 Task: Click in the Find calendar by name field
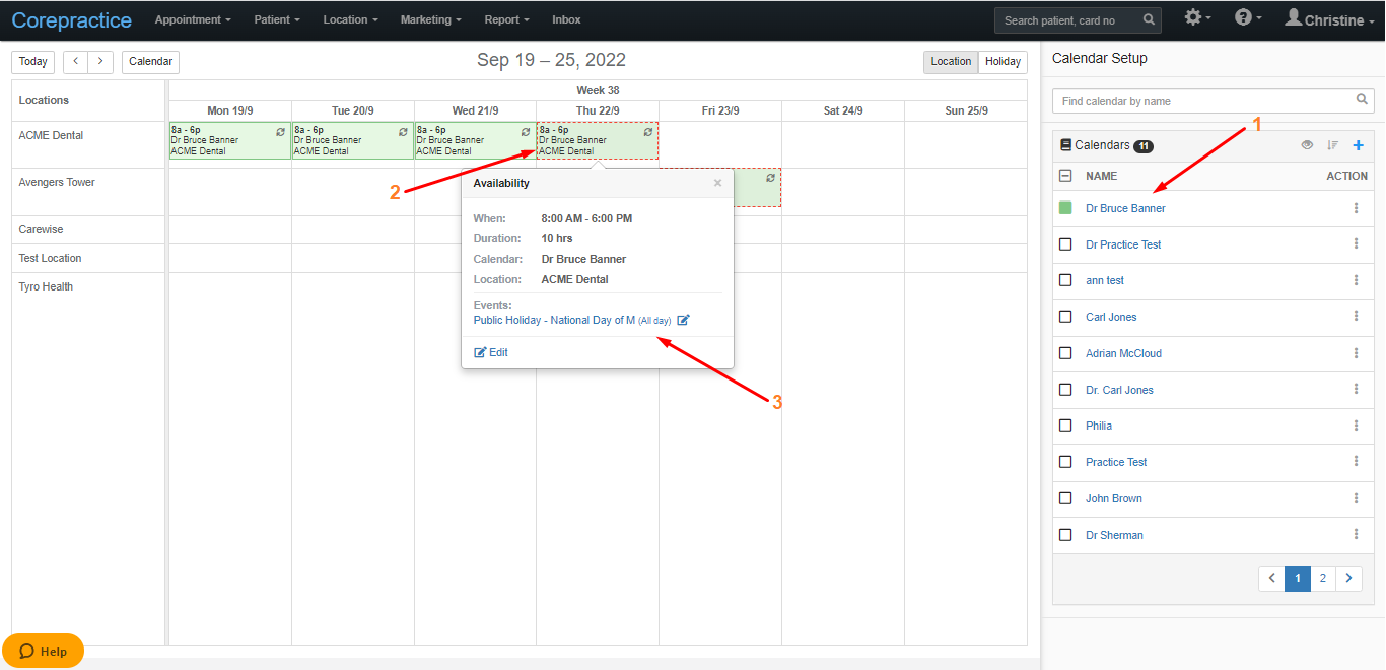pyautogui.click(x=1204, y=101)
